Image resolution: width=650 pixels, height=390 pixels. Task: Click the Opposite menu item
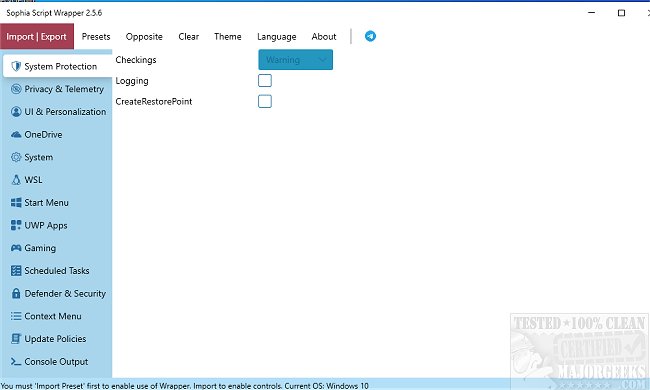[144, 37]
